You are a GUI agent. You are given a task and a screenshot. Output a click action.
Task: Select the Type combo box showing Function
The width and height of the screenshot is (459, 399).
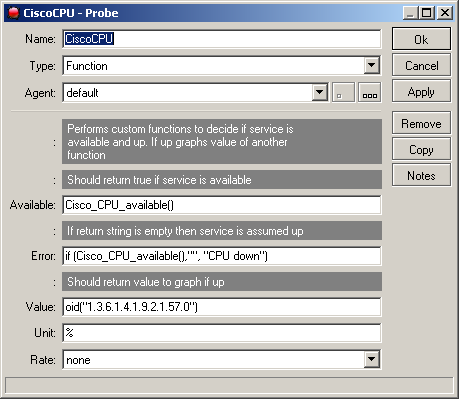click(222, 66)
